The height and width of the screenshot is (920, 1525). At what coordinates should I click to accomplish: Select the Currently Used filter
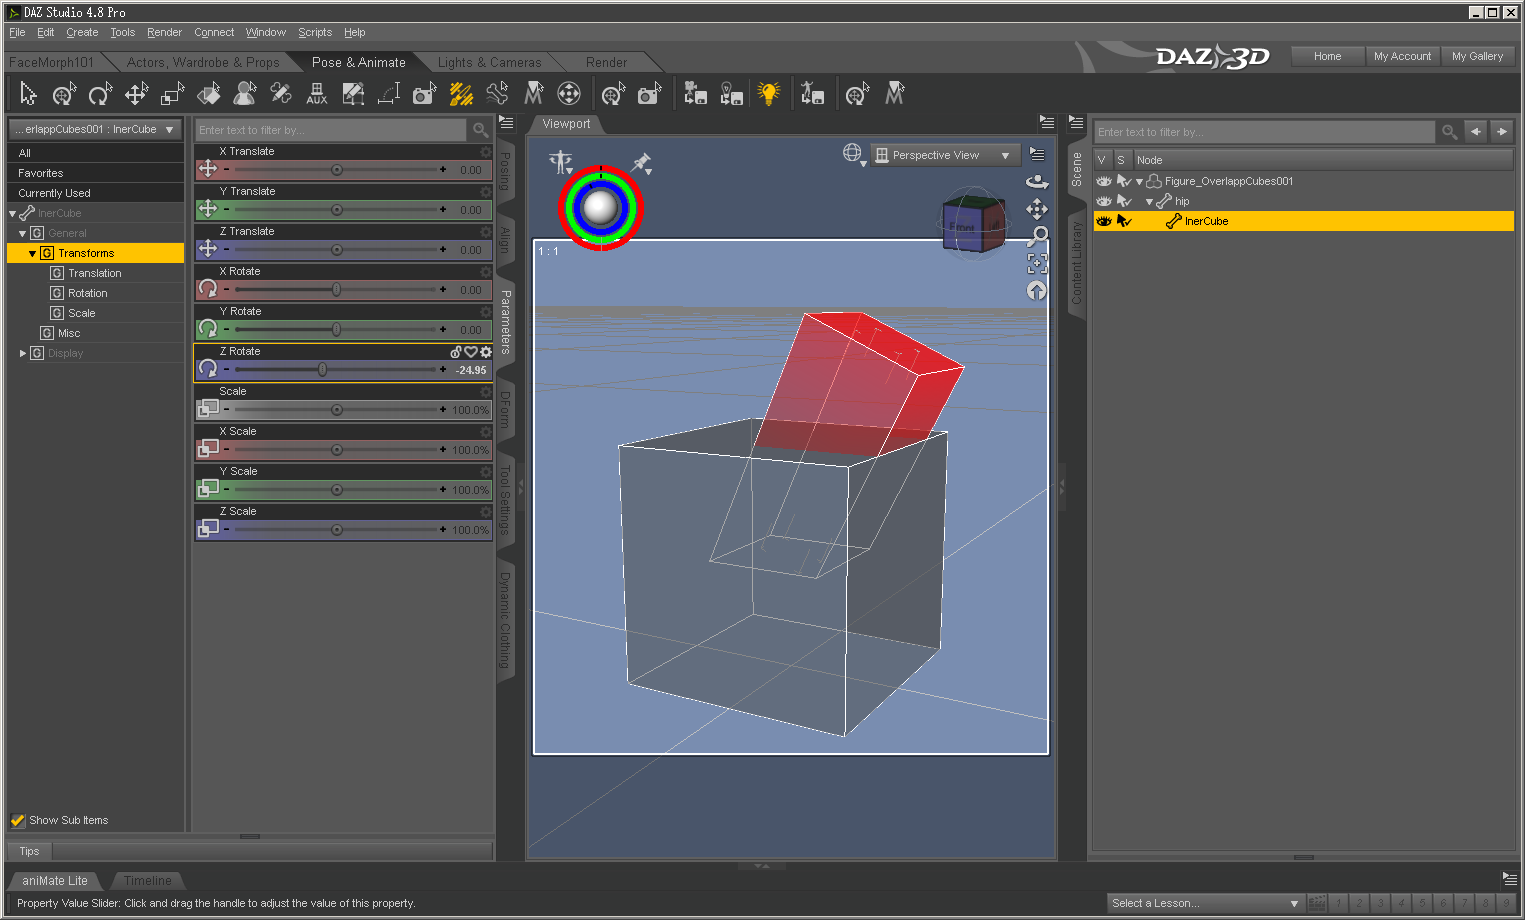pos(95,193)
